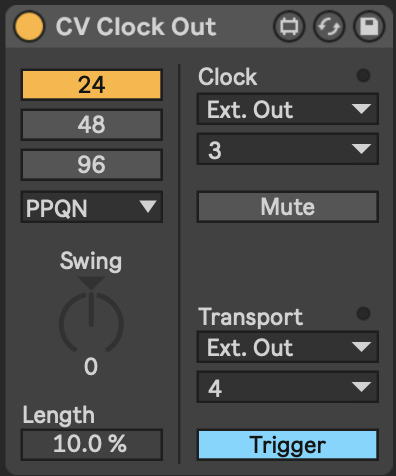Image resolution: width=396 pixels, height=476 pixels.
Task: Open the Clock output channel 3 dropdown
Action: 288,149
